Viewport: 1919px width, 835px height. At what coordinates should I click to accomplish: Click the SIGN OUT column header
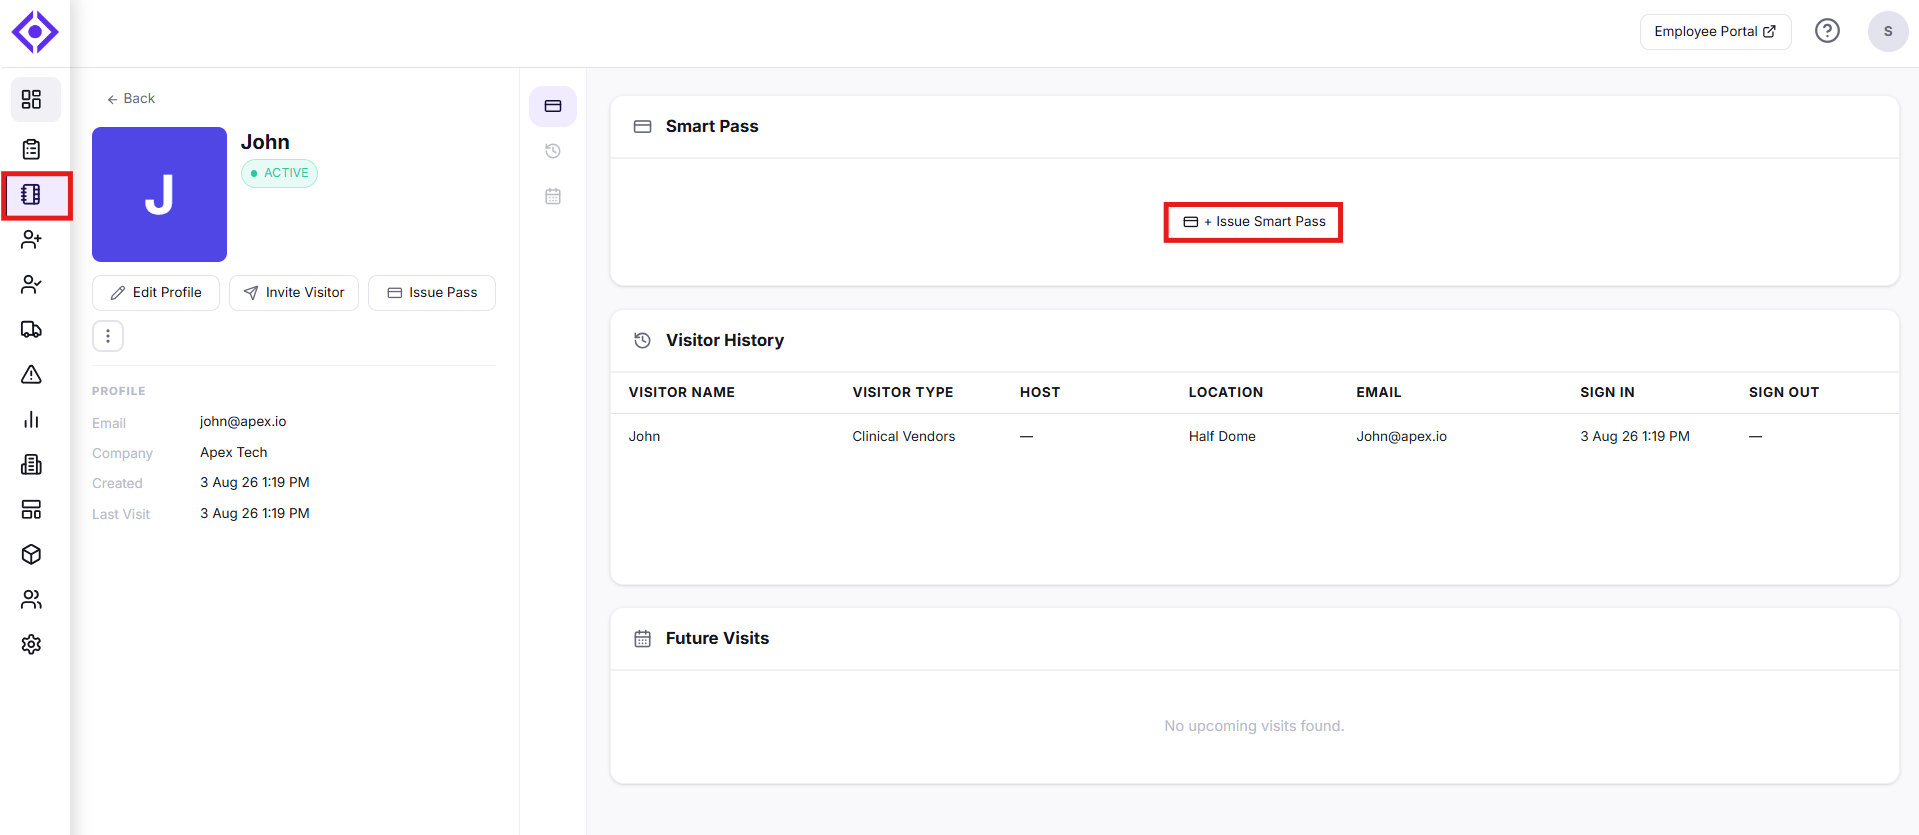pos(1784,393)
